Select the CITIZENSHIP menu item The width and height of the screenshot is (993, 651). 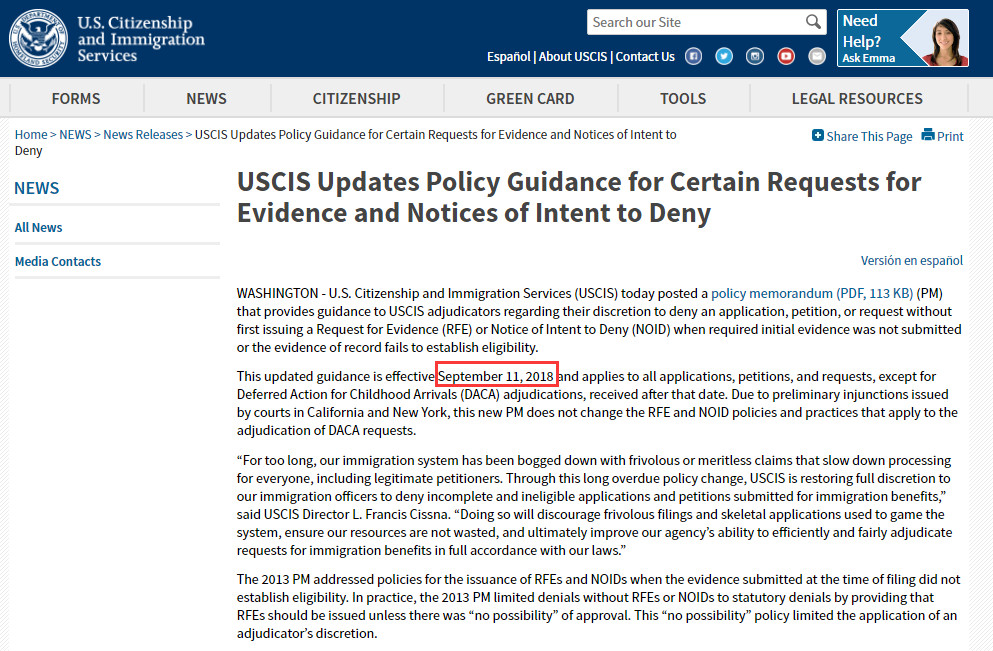[356, 98]
